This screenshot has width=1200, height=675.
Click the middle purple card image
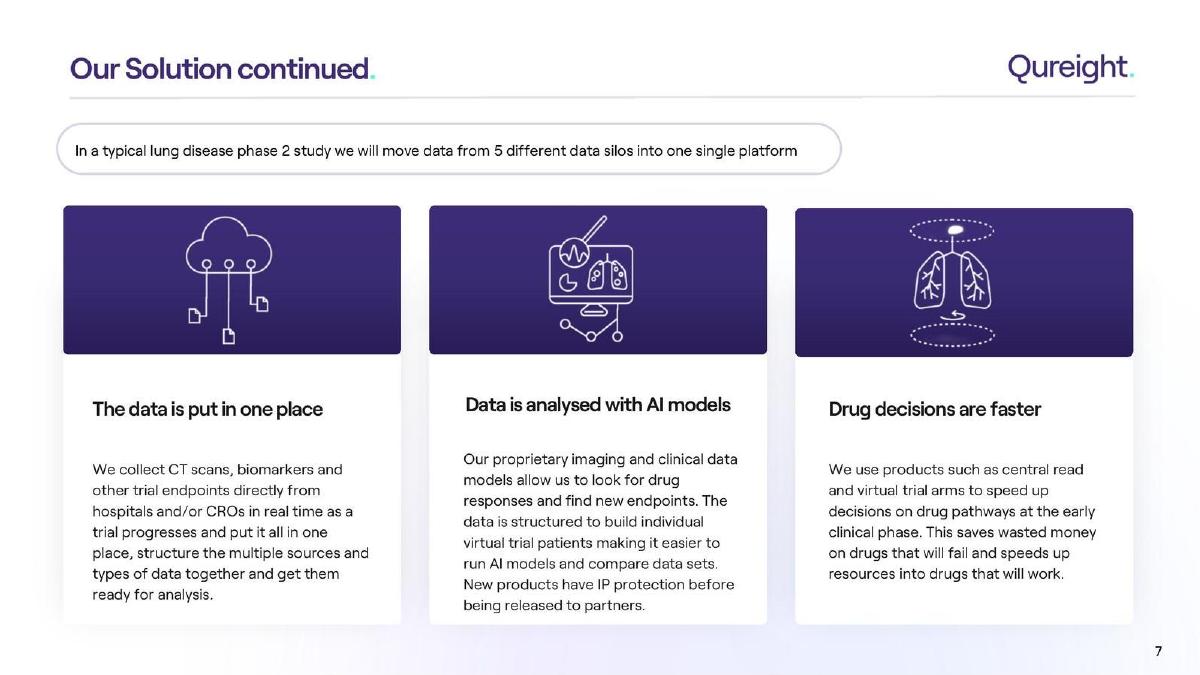[x=598, y=280]
